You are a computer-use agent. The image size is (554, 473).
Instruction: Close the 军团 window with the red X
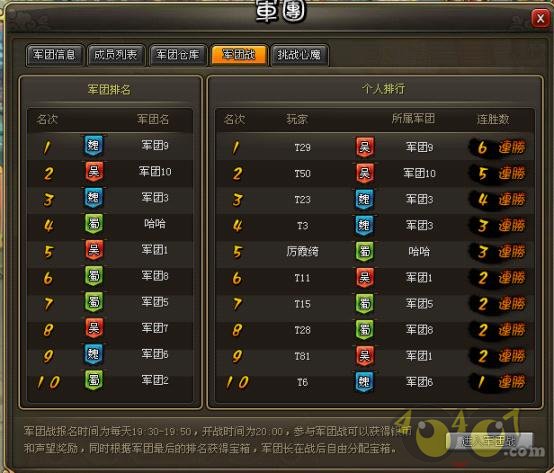[540, 18]
